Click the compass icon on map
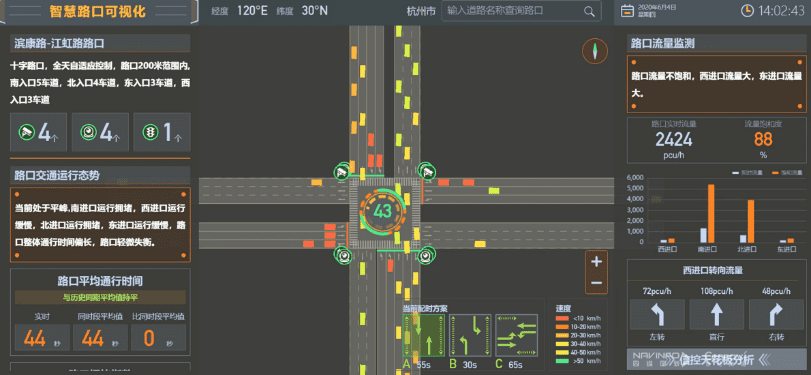The height and width of the screenshot is (375, 811). tap(595, 51)
